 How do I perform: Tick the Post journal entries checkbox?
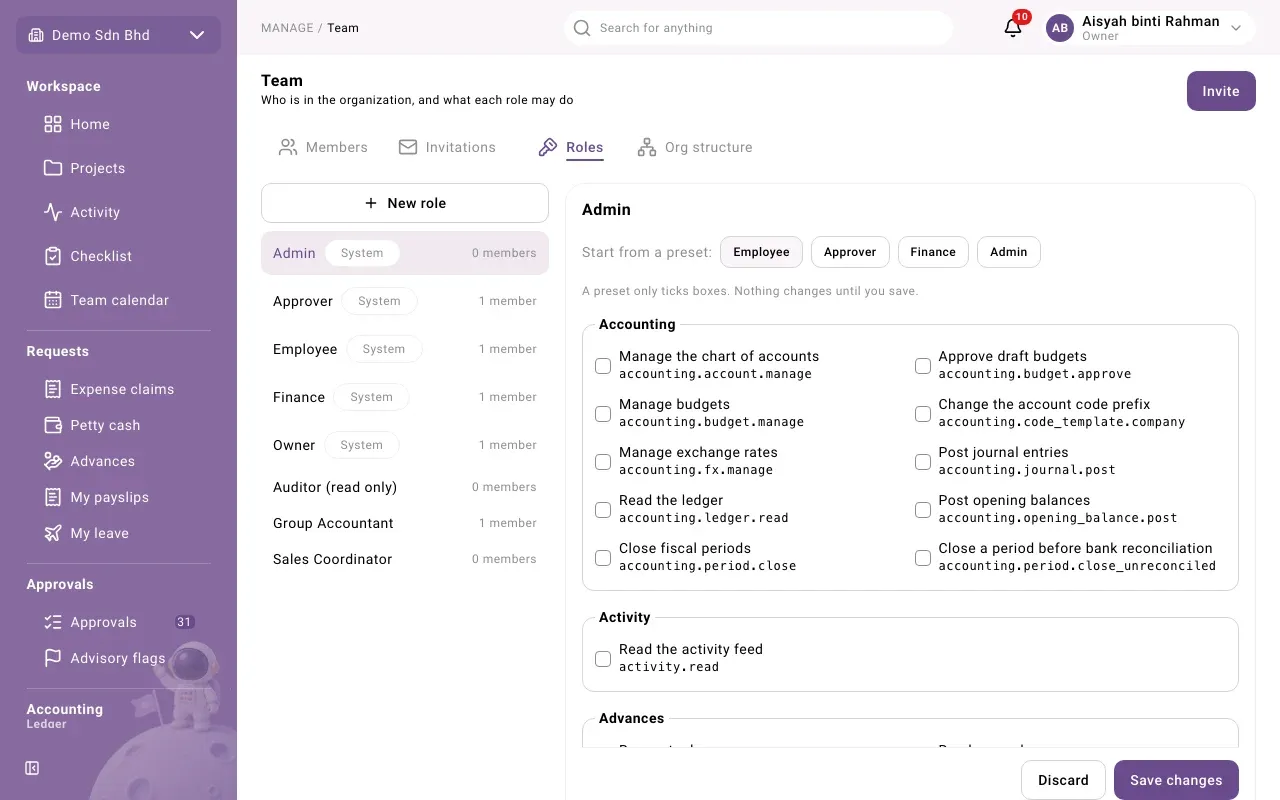(923, 462)
